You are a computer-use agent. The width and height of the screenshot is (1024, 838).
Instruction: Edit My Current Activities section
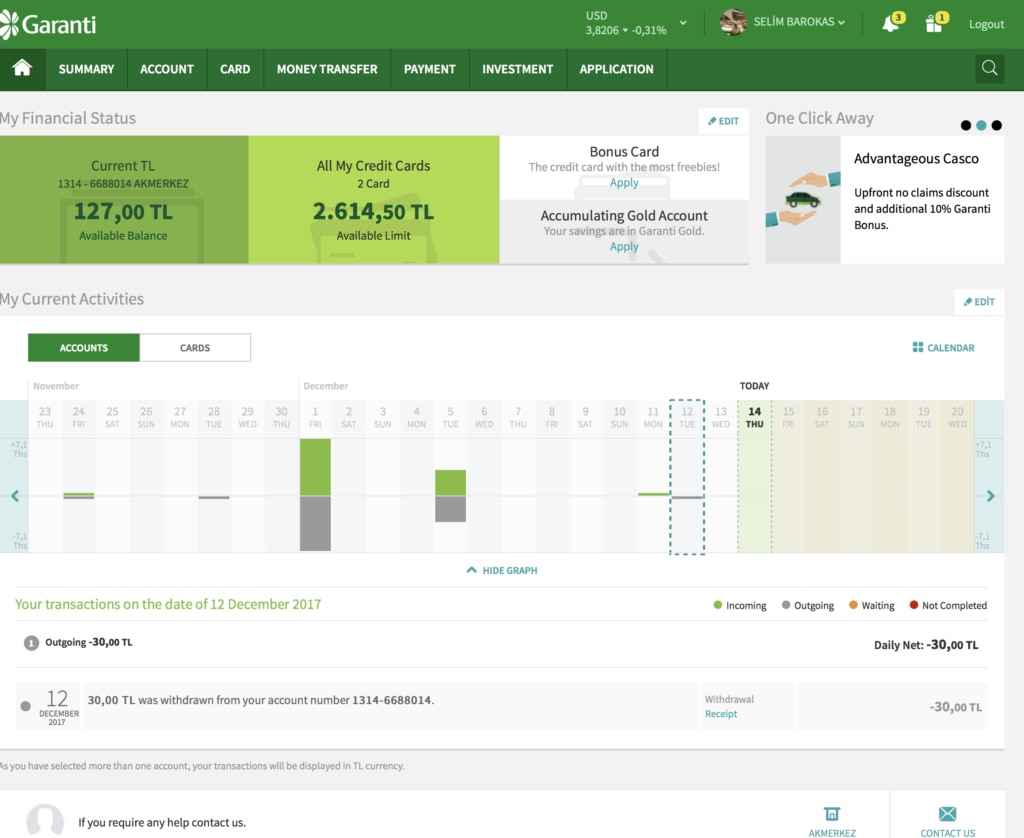(x=979, y=302)
